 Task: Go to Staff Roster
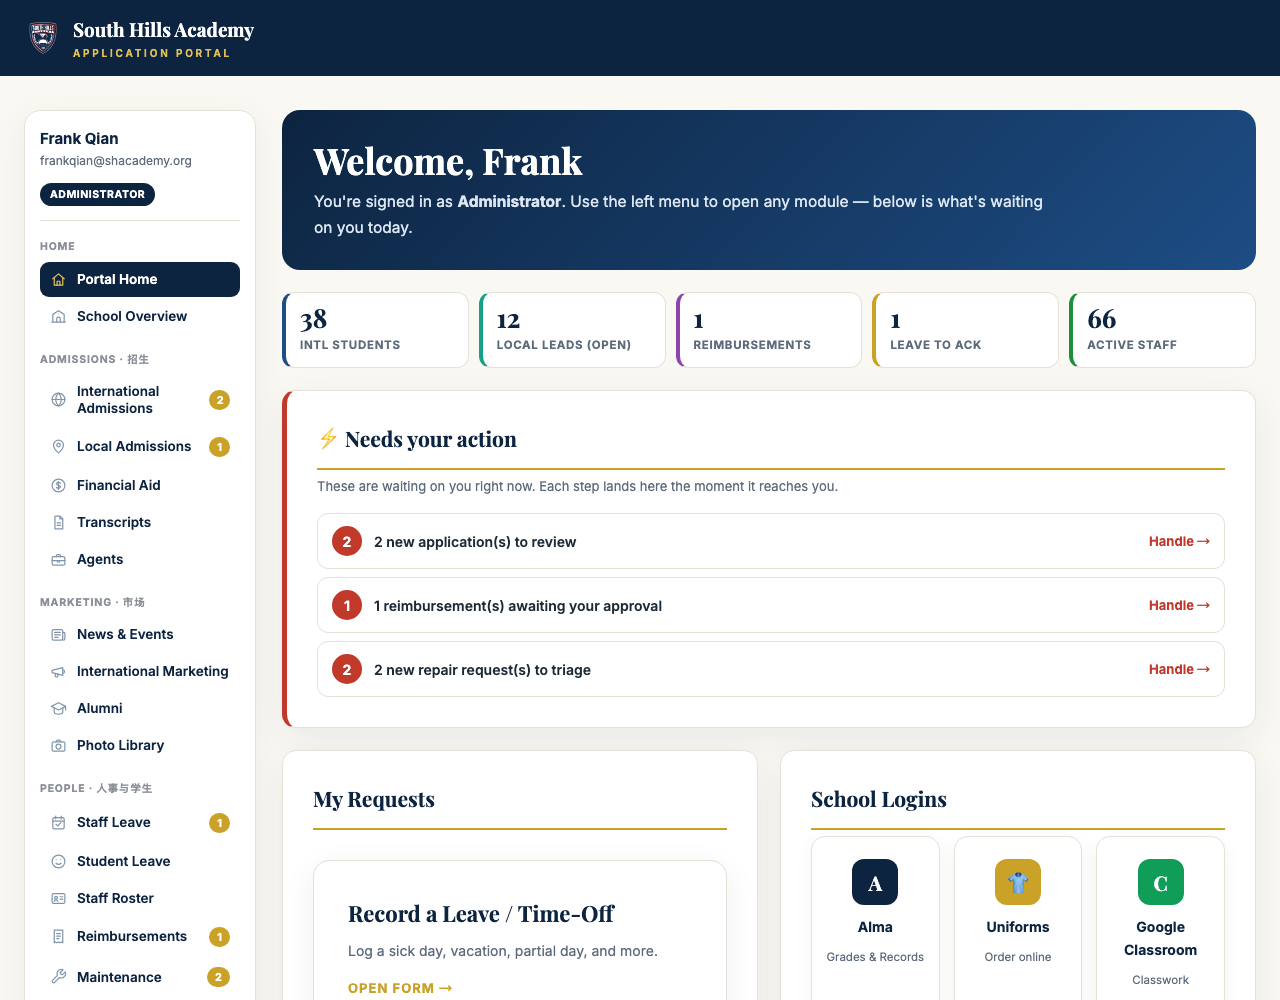click(x=140, y=899)
